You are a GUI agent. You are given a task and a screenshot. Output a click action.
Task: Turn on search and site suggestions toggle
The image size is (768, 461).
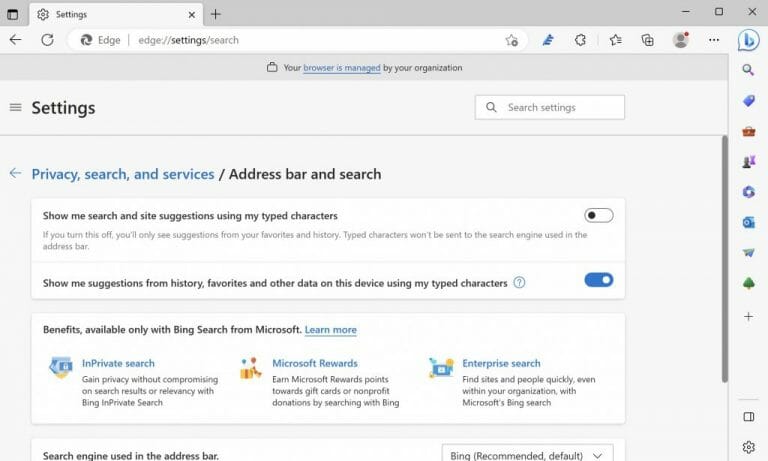(x=599, y=215)
